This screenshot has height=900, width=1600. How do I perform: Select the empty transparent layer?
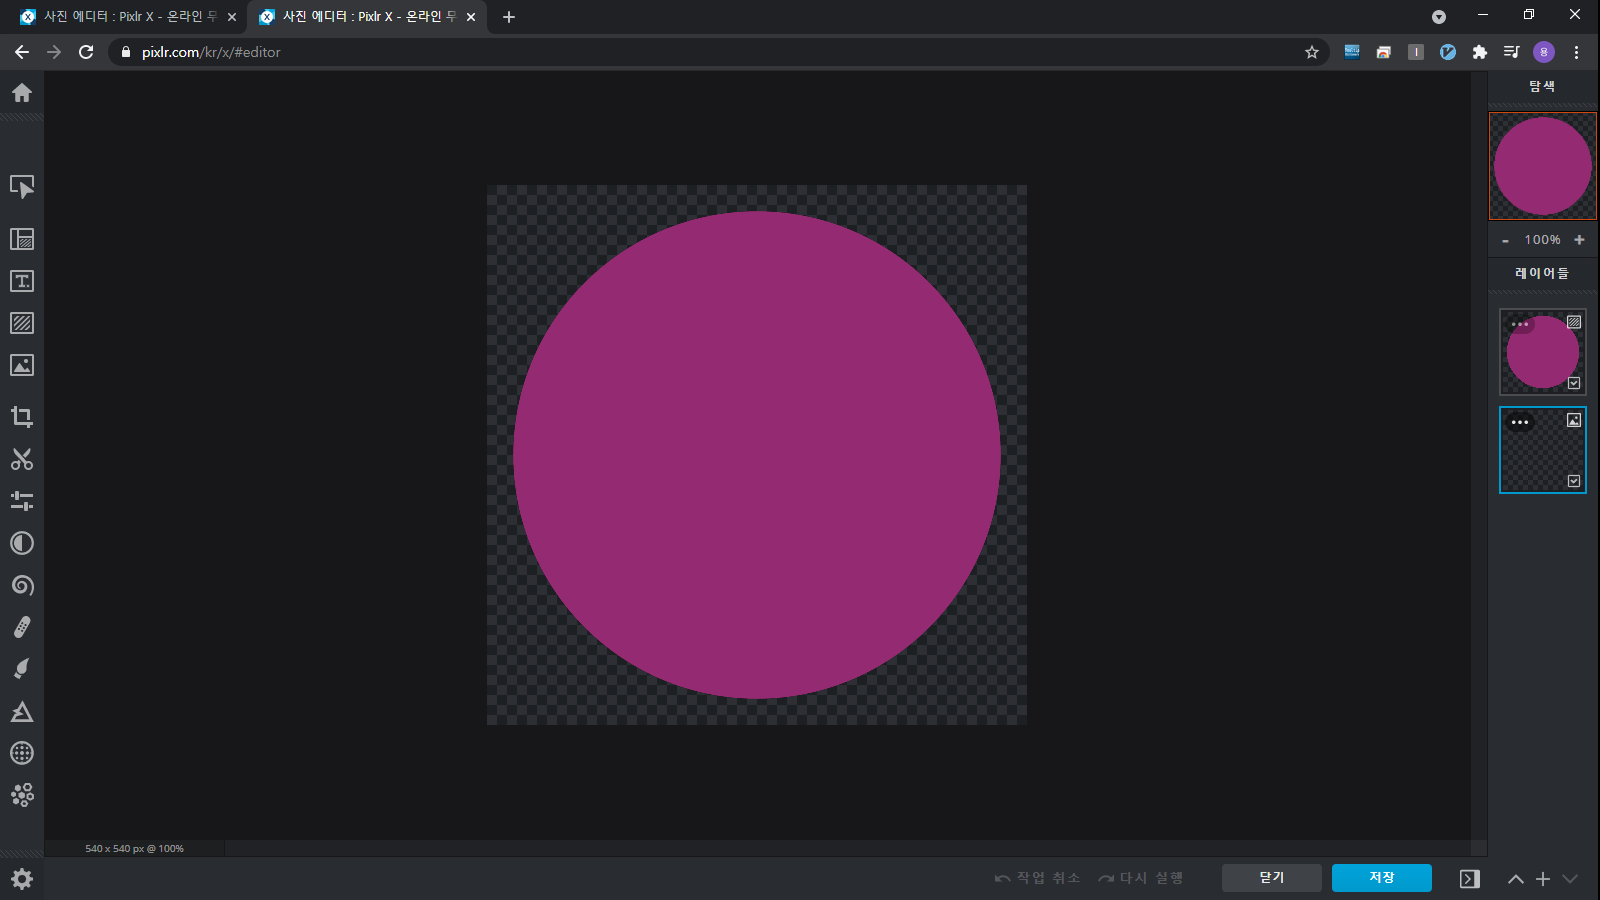click(1543, 450)
